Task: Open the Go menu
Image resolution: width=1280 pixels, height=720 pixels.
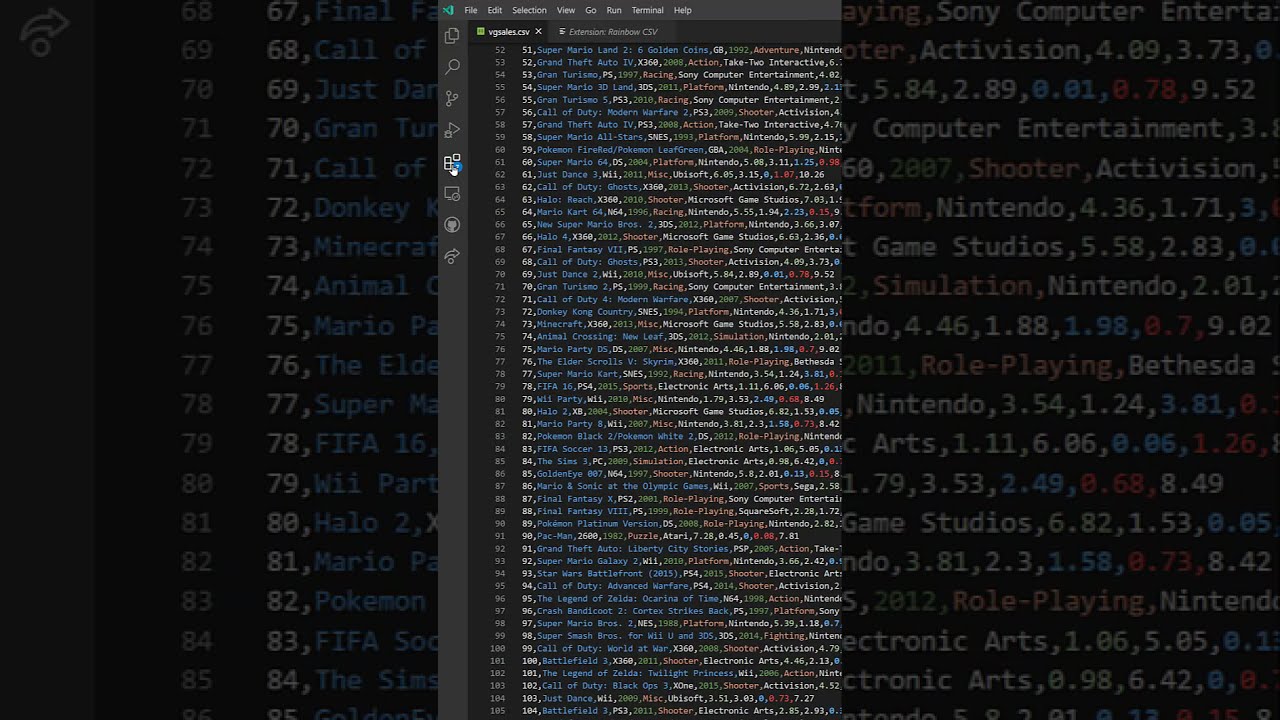Action: tap(590, 10)
